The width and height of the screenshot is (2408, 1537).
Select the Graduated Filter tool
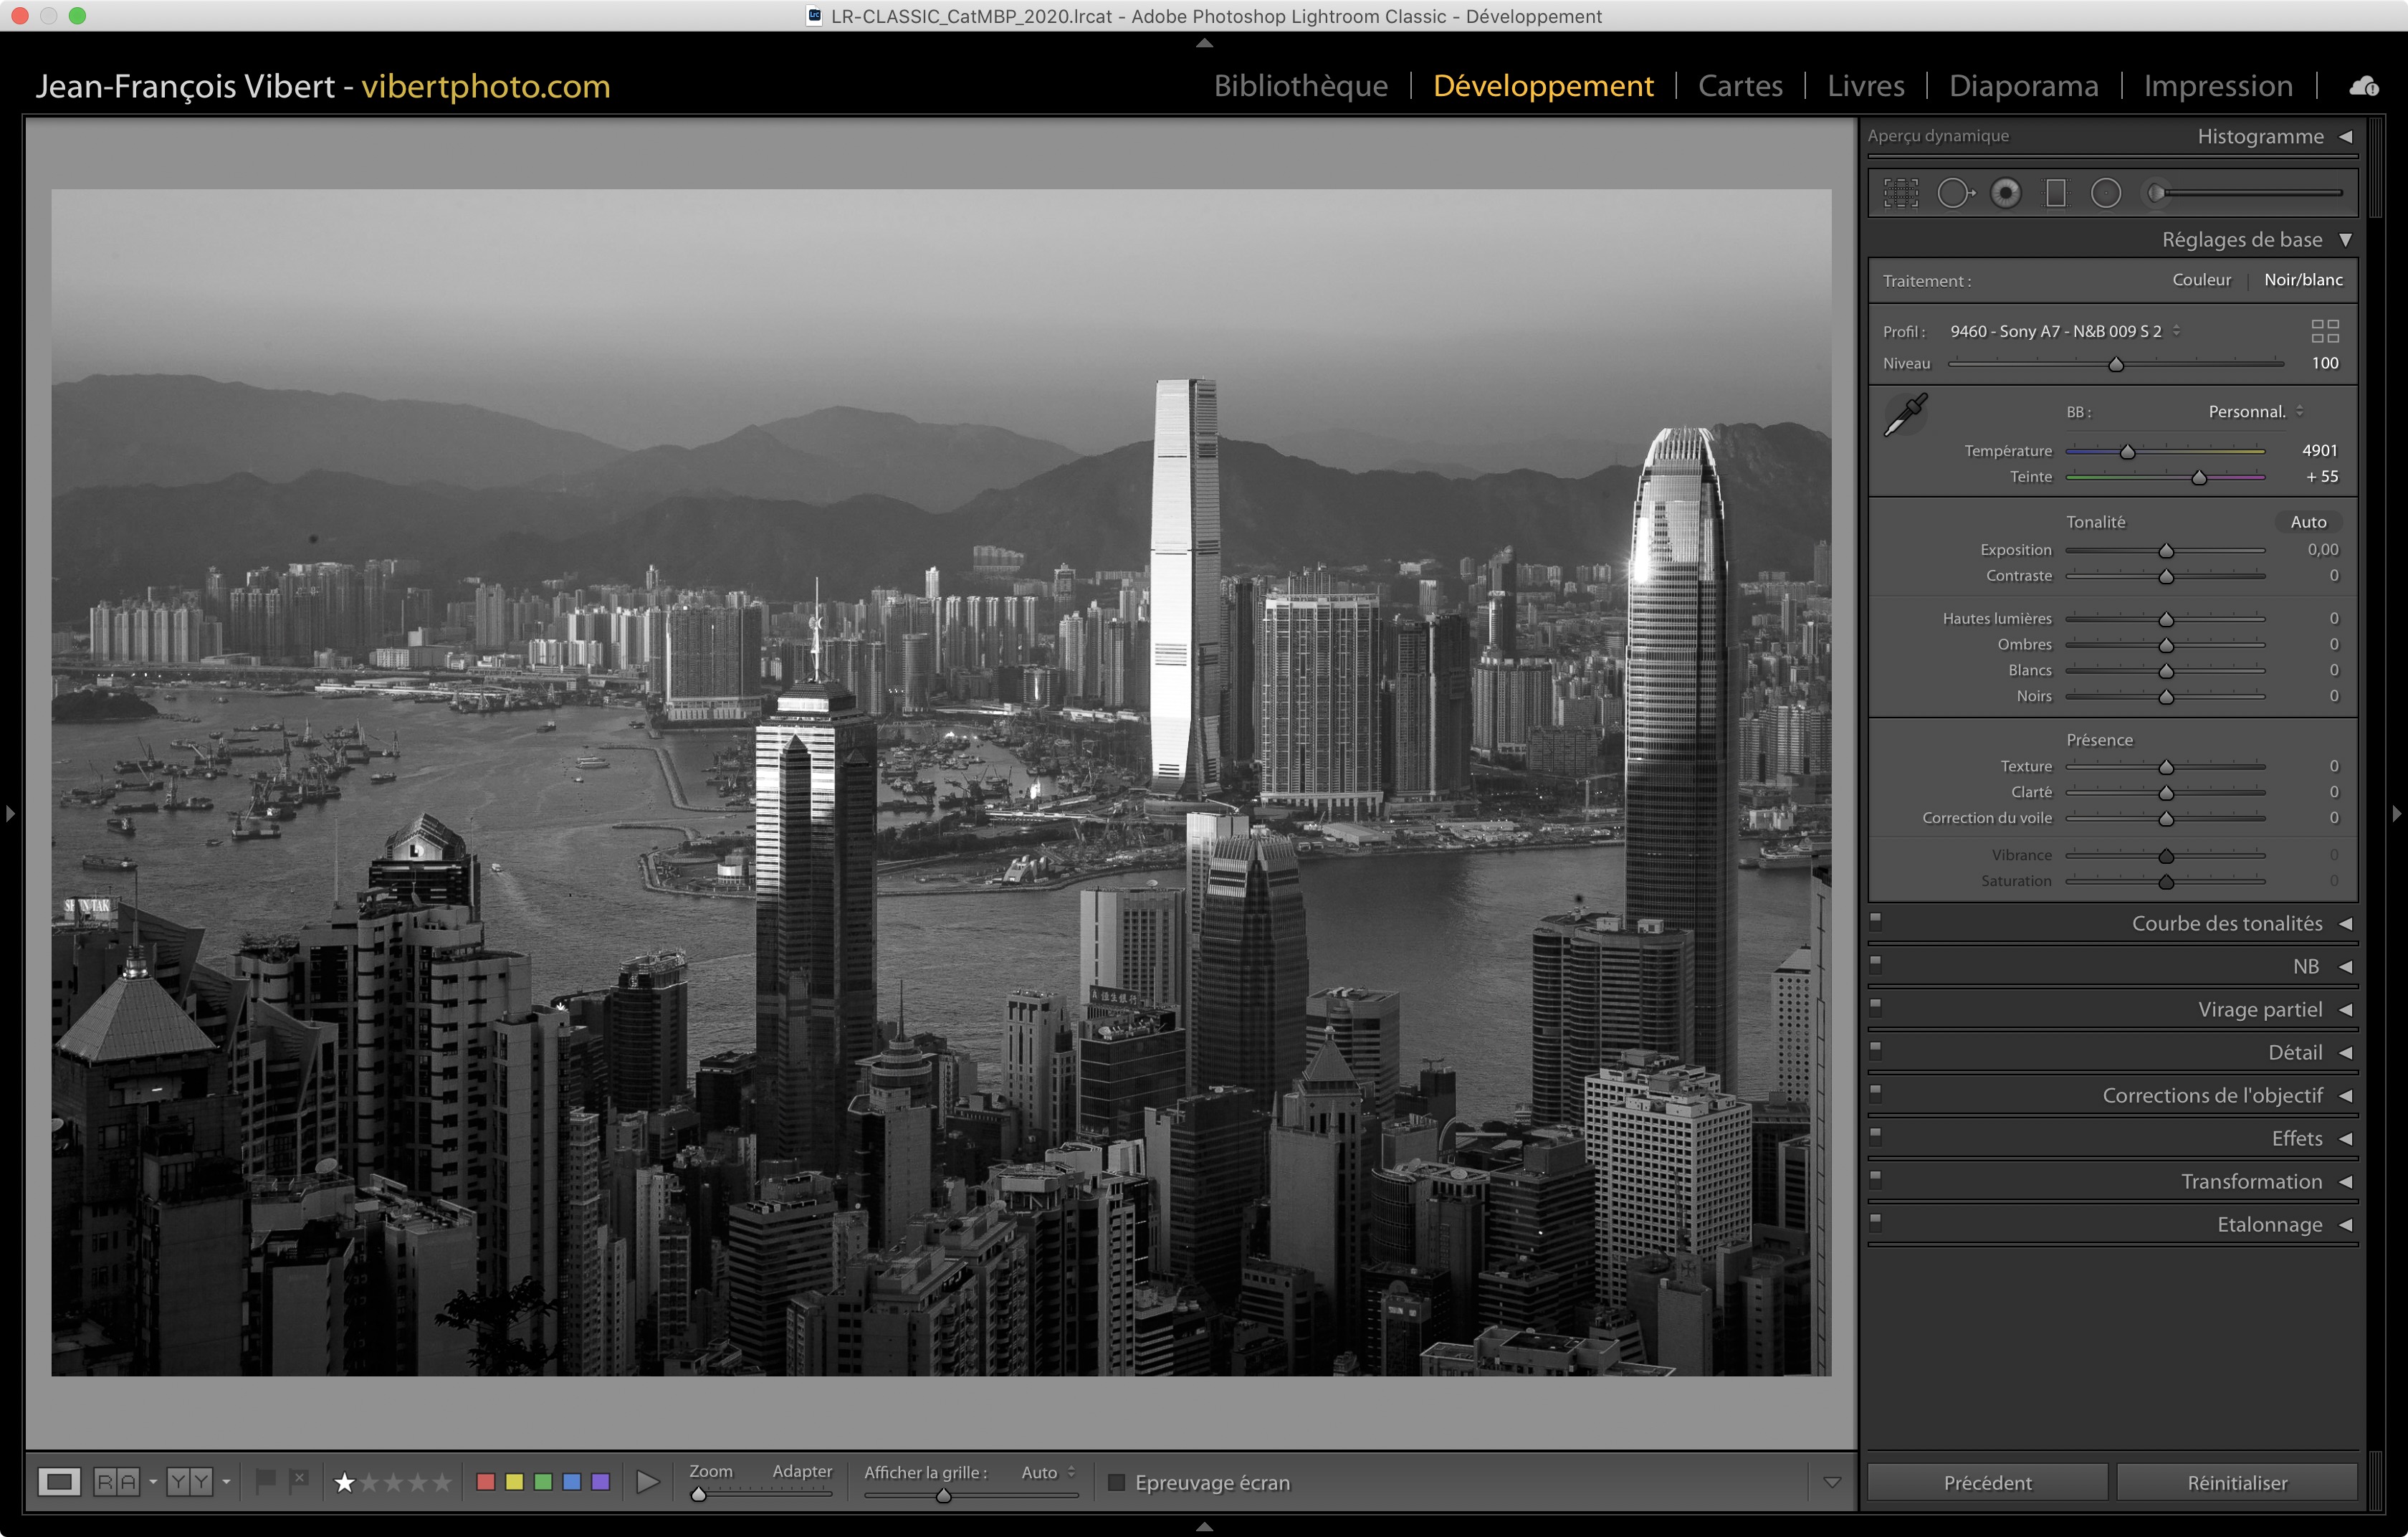[x=2056, y=193]
